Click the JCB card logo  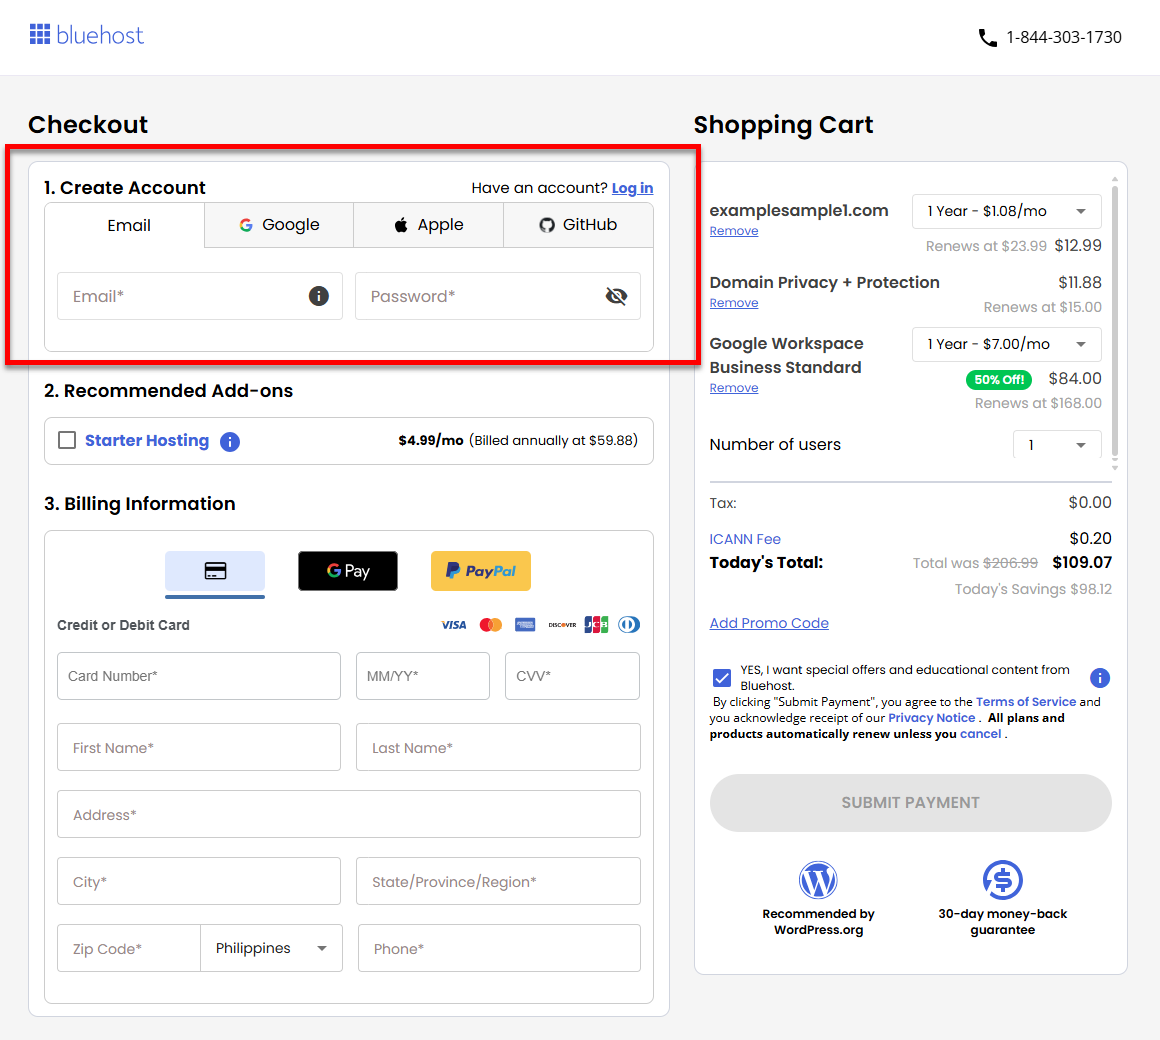click(x=596, y=625)
